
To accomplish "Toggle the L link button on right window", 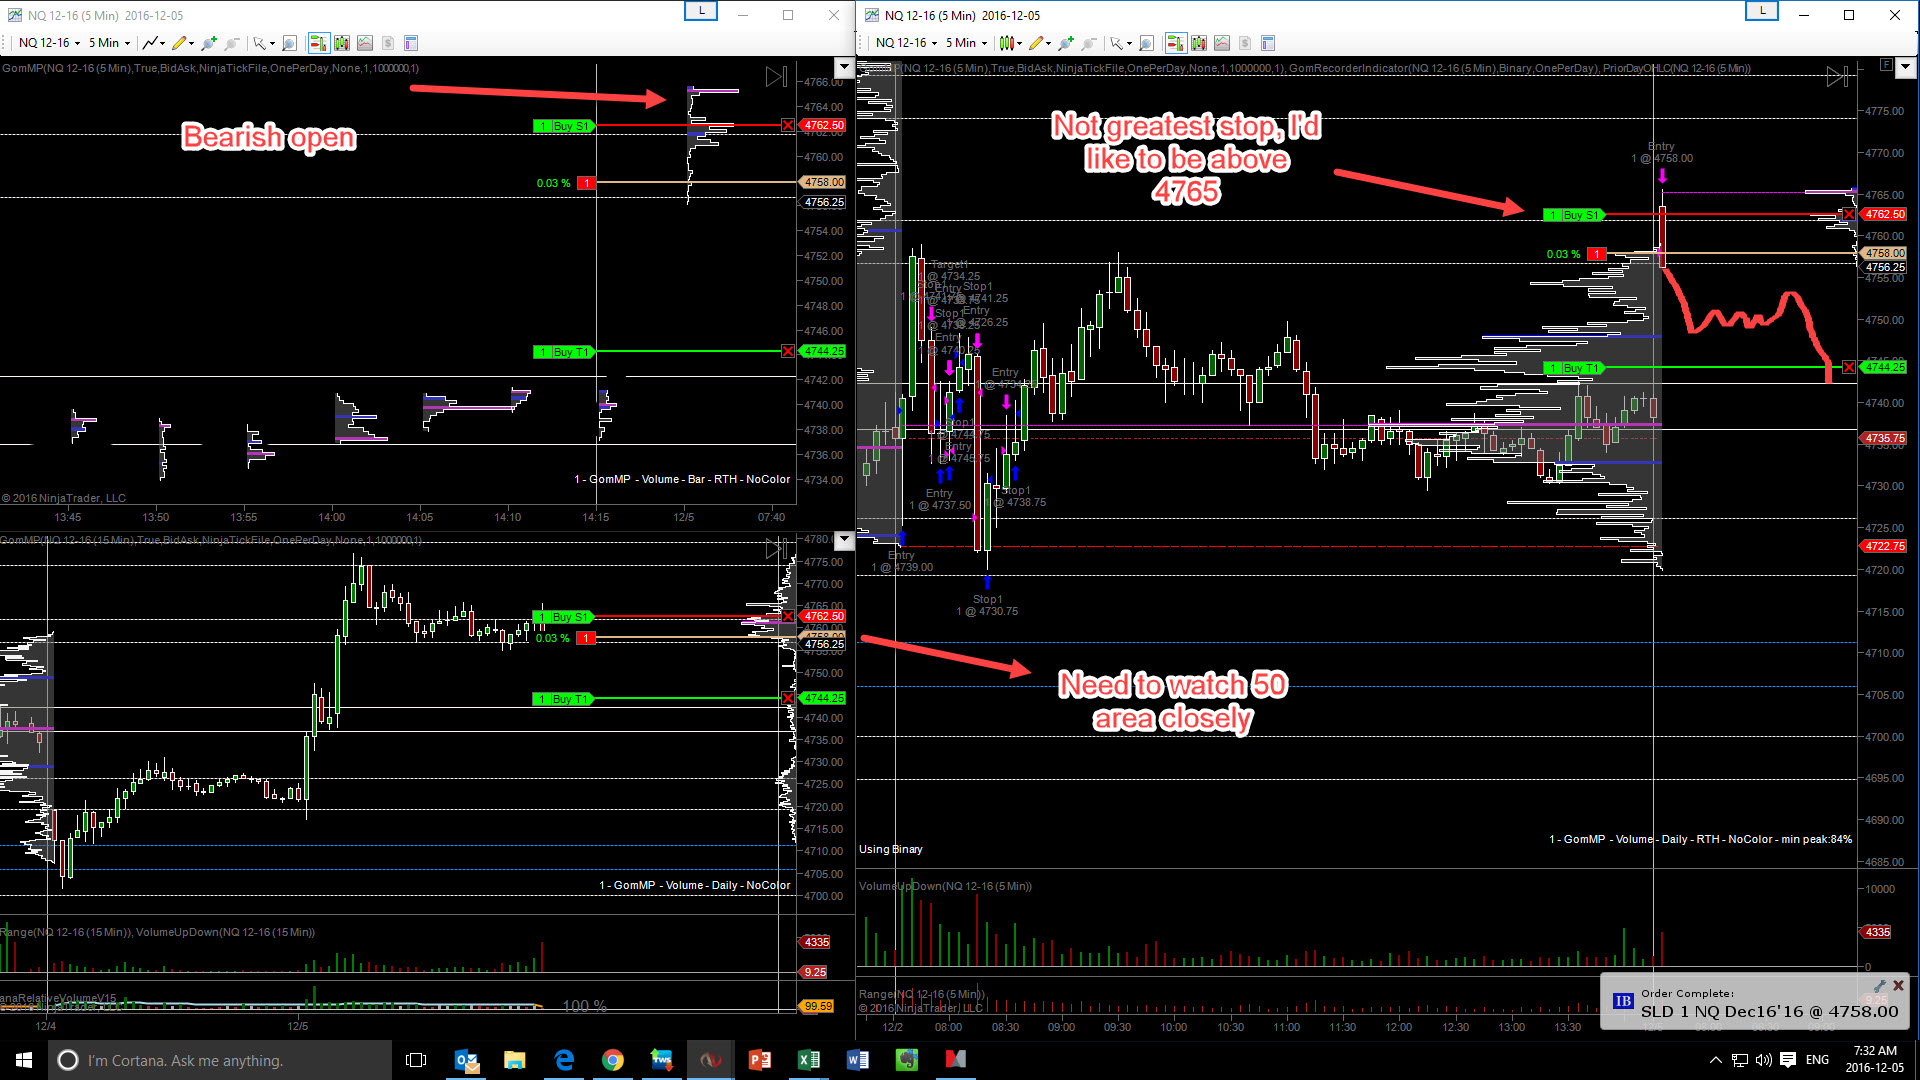I will pyautogui.click(x=1762, y=11).
